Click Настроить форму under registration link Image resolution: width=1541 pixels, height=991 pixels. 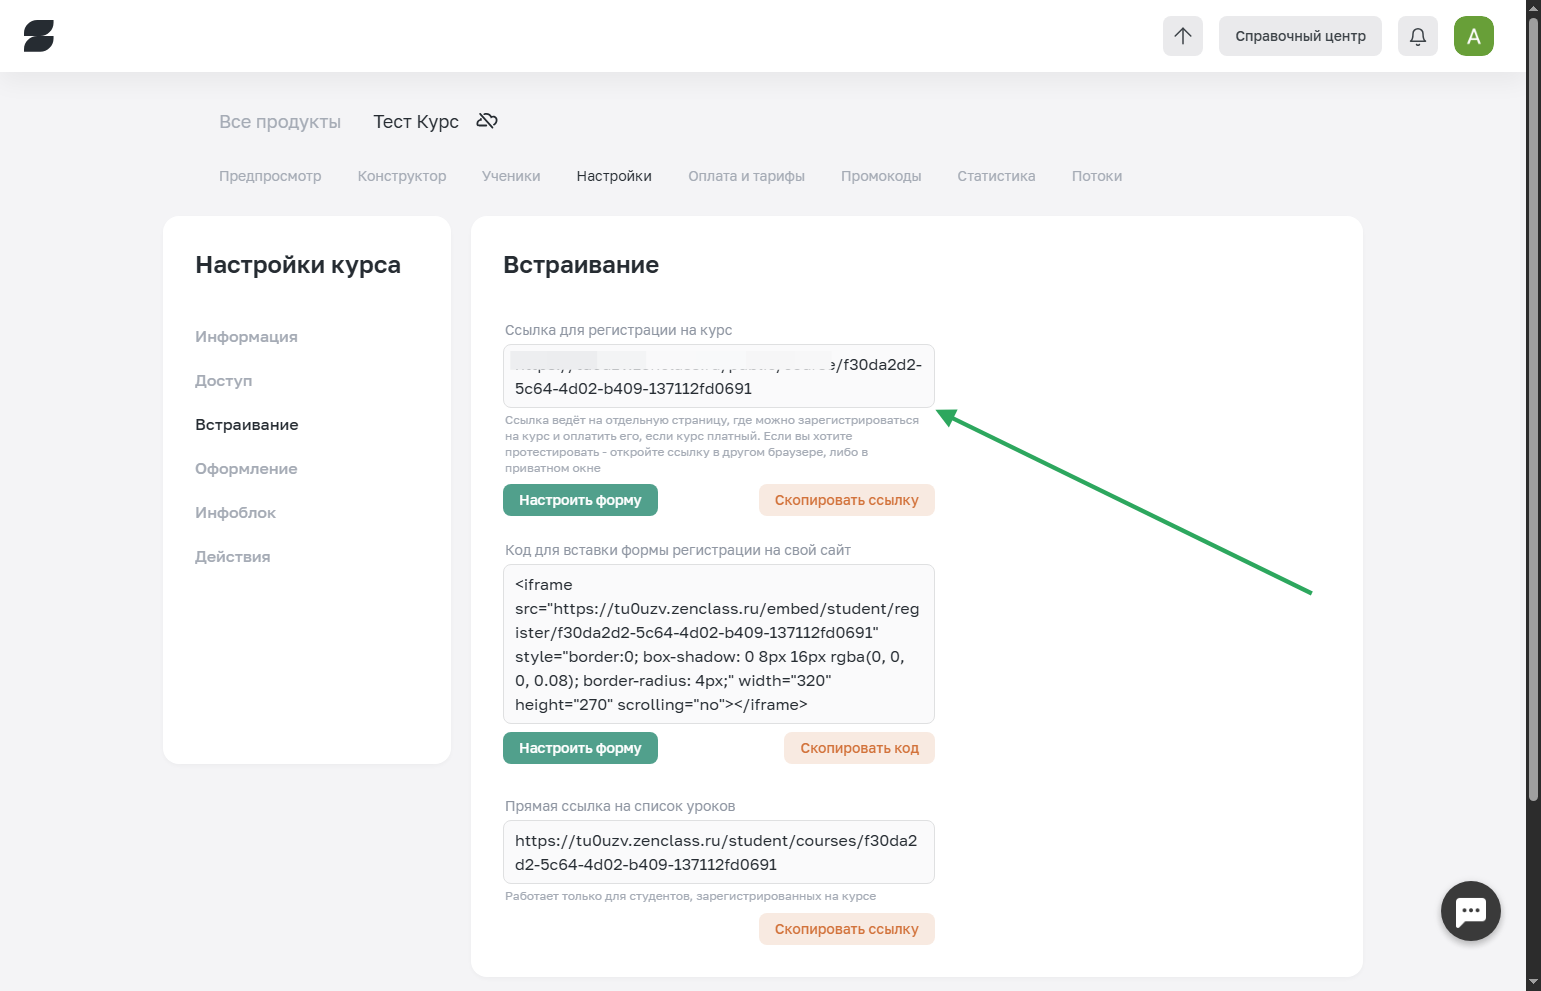click(x=580, y=500)
